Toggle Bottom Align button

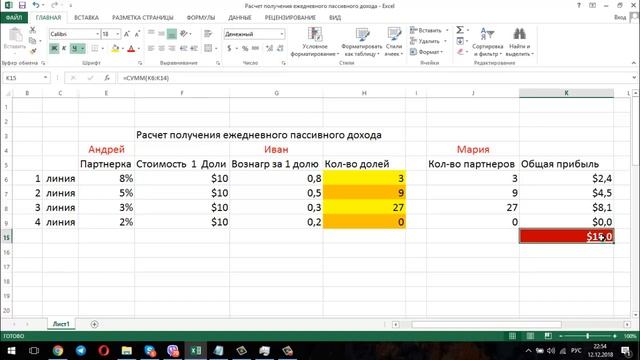[x=171, y=34]
